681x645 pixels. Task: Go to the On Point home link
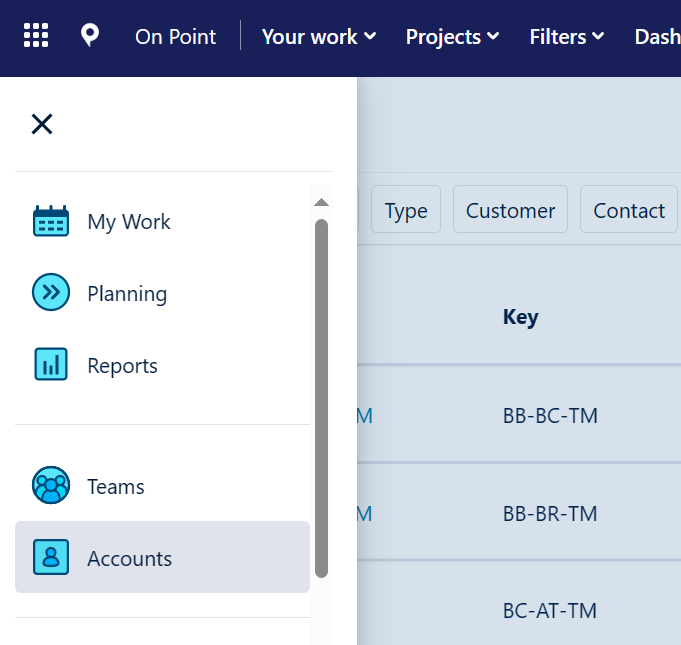pyautogui.click(x=175, y=37)
